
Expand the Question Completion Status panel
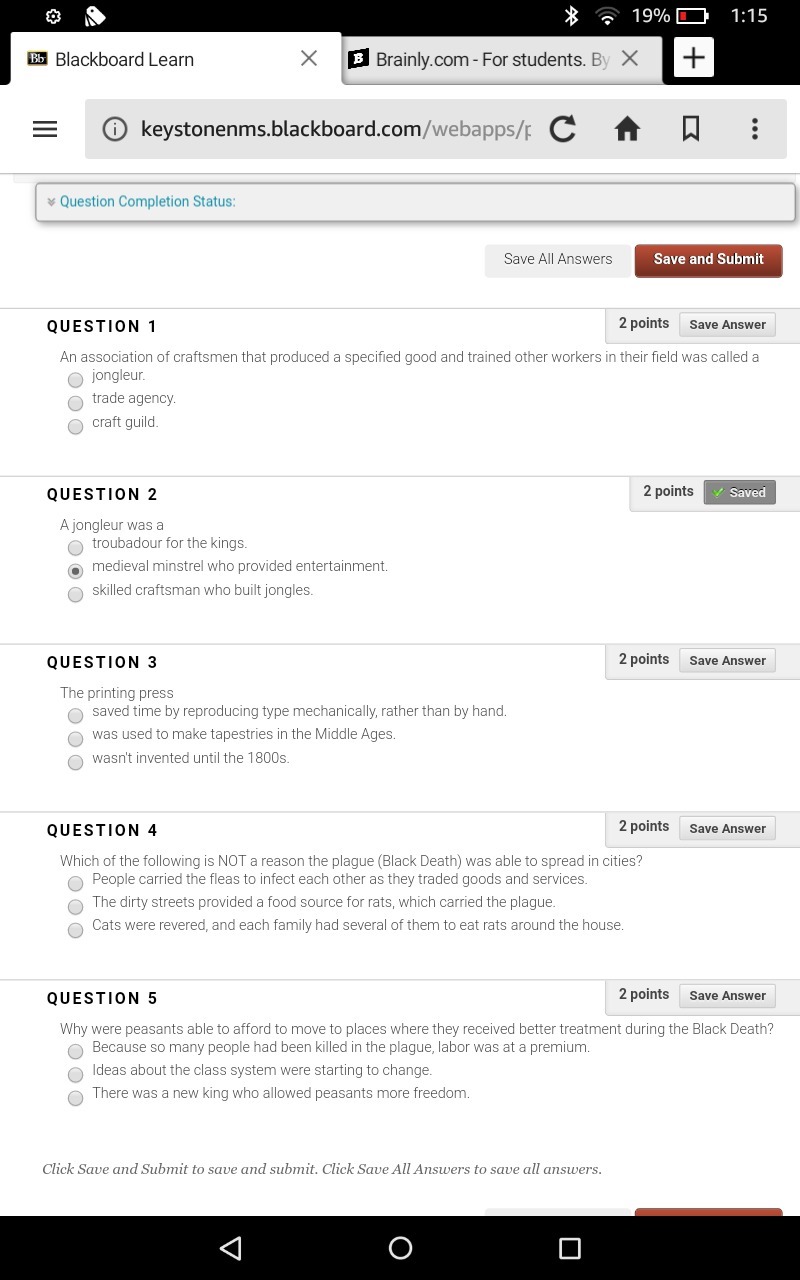pos(415,202)
